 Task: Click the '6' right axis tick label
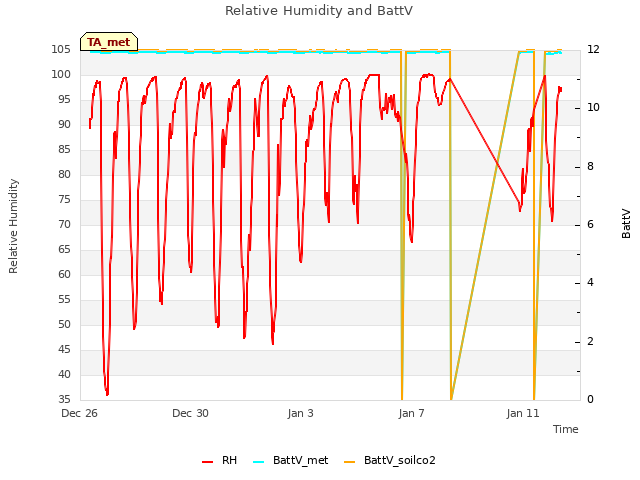(x=590, y=224)
